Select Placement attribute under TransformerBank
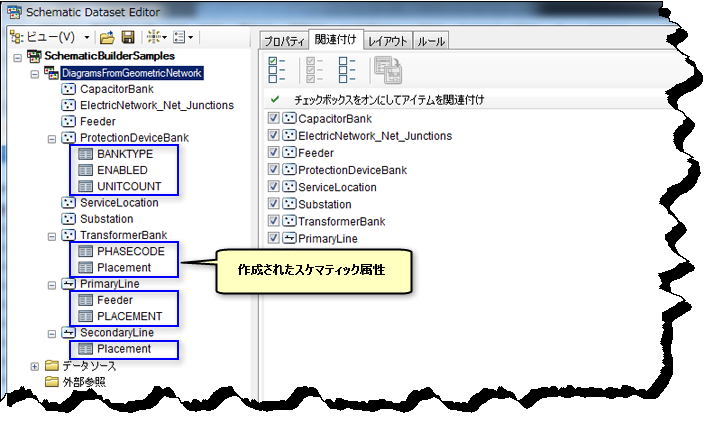This screenshot has height=438, width=720. pyautogui.click(x=124, y=268)
